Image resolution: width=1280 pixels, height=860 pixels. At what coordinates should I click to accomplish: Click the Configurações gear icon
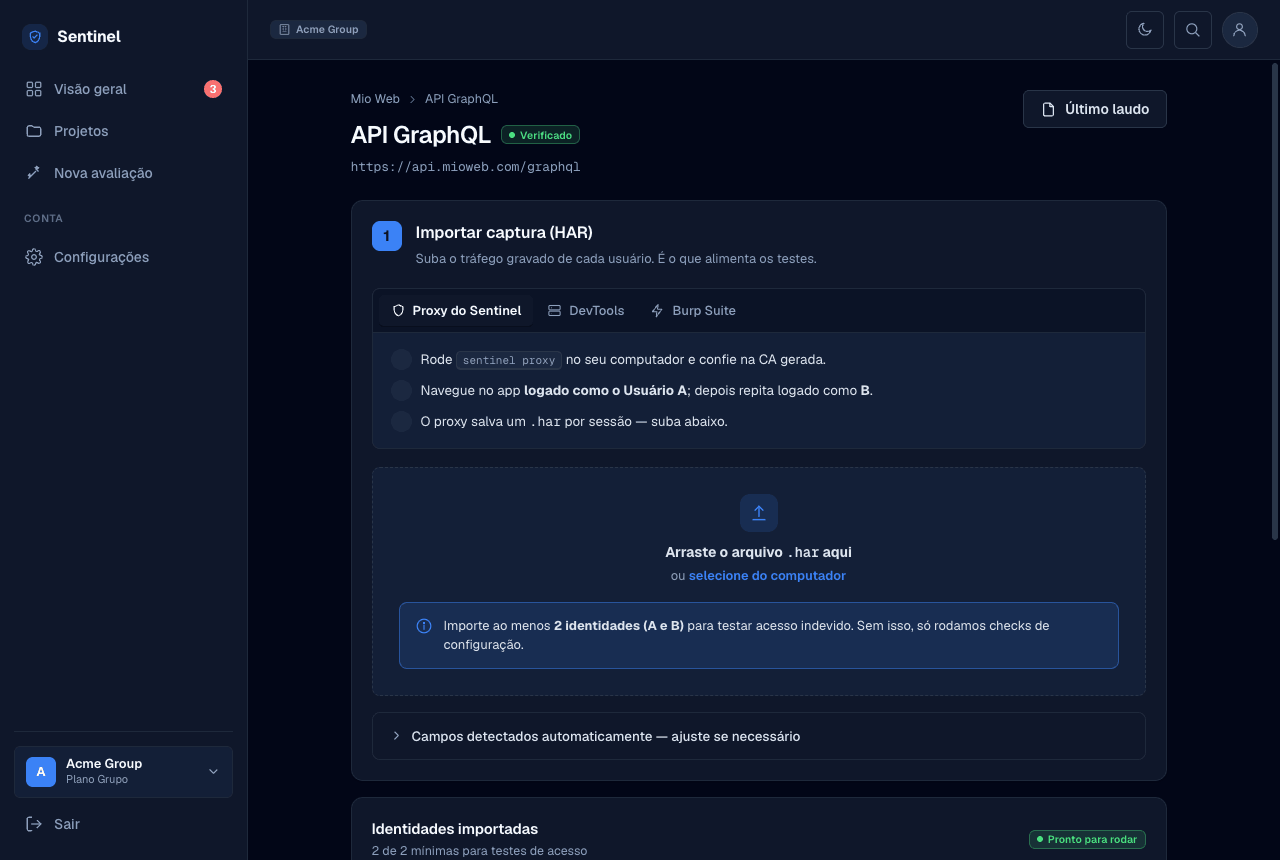tap(34, 257)
